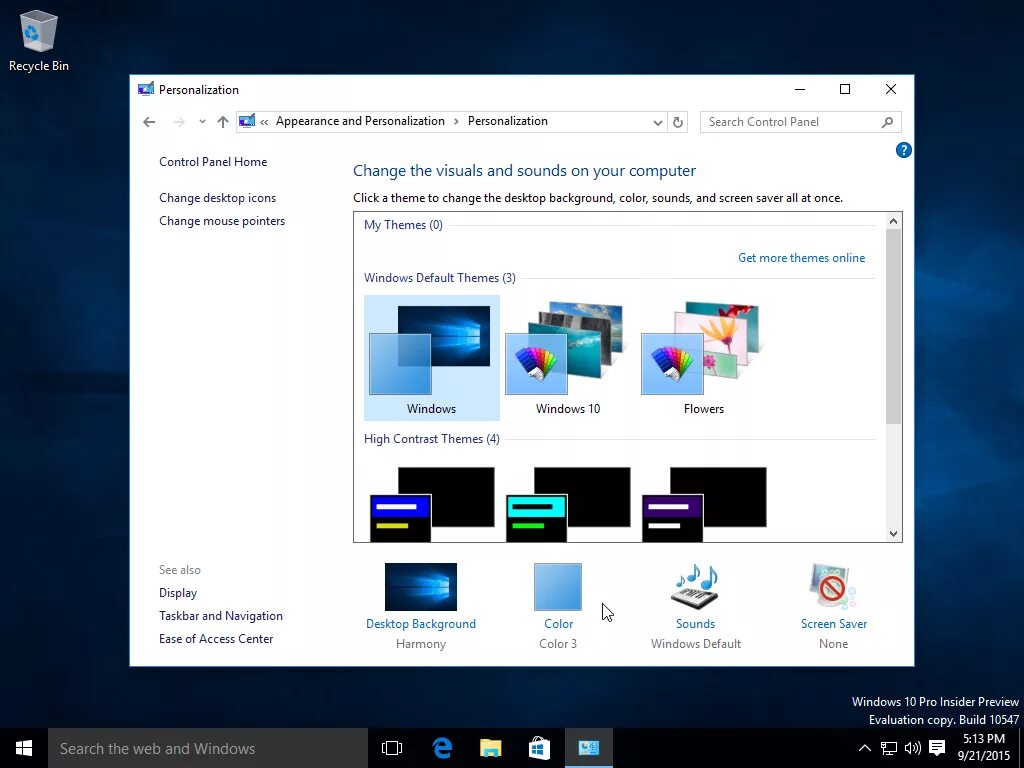Open Task View on the taskbar
The height and width of the screenshot is (768, 1024).
click(392, 748)
